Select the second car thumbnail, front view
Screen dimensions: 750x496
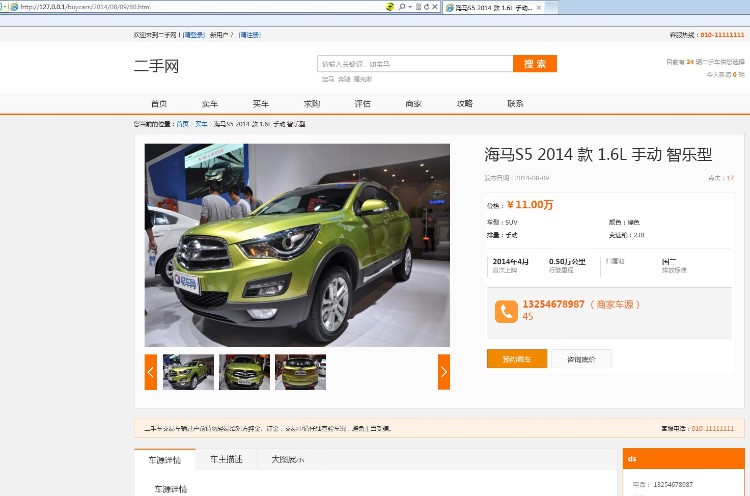pos(244,372)
